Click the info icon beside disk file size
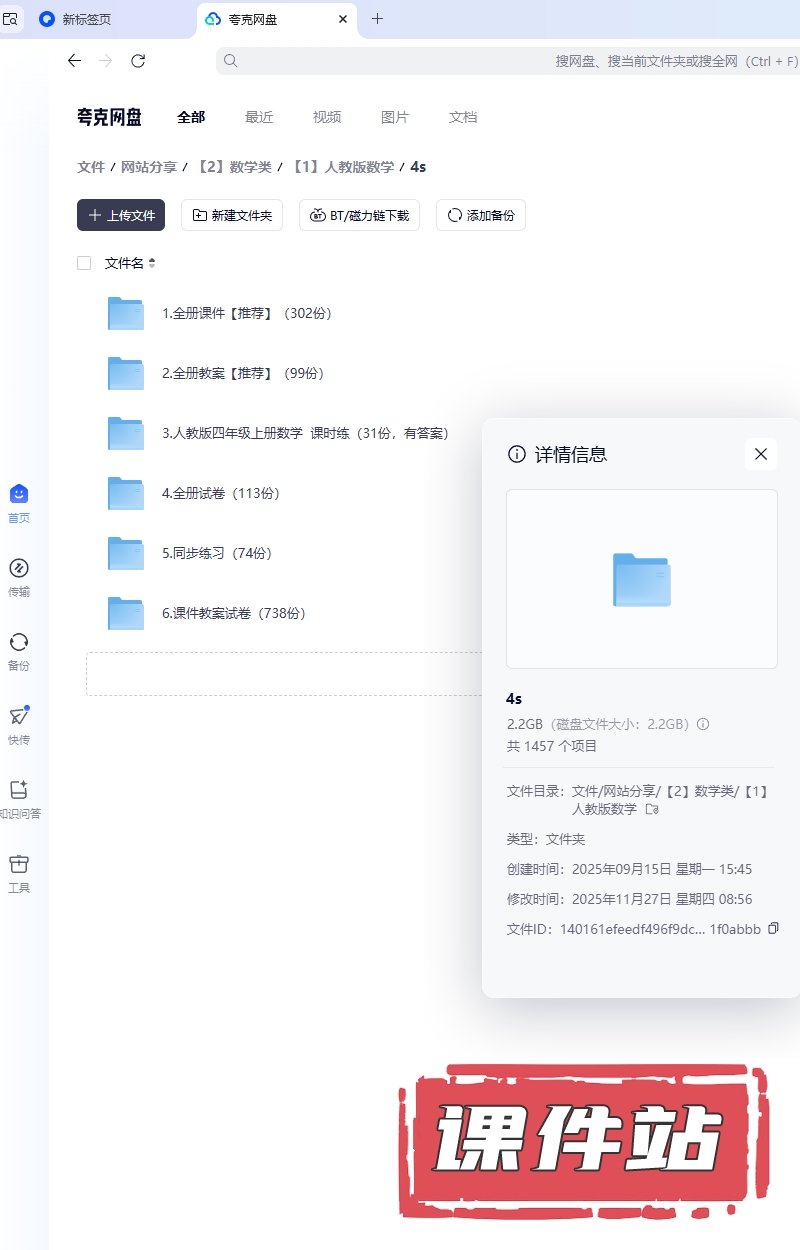Viewport: 800px width, 1250px height. [x=703, y=724]
